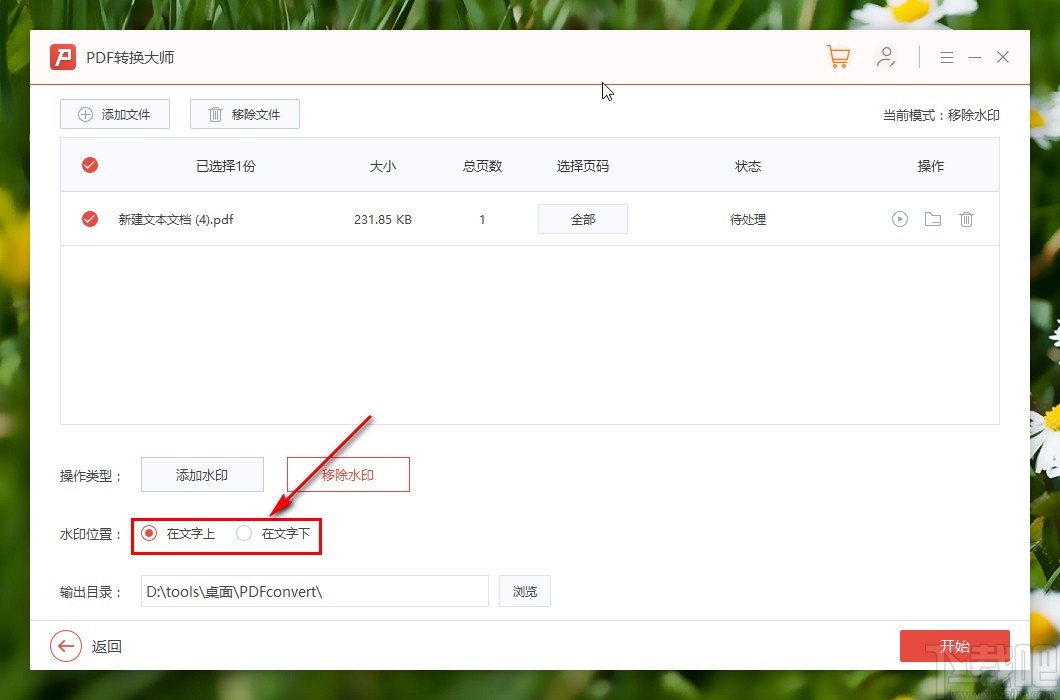Click the app logo icon top left

coord(62,57)
